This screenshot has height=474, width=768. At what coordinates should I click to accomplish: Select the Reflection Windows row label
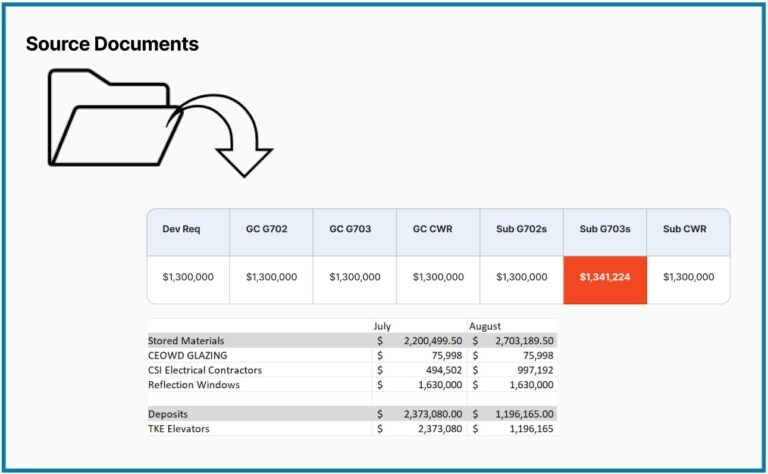coord(194,385)
